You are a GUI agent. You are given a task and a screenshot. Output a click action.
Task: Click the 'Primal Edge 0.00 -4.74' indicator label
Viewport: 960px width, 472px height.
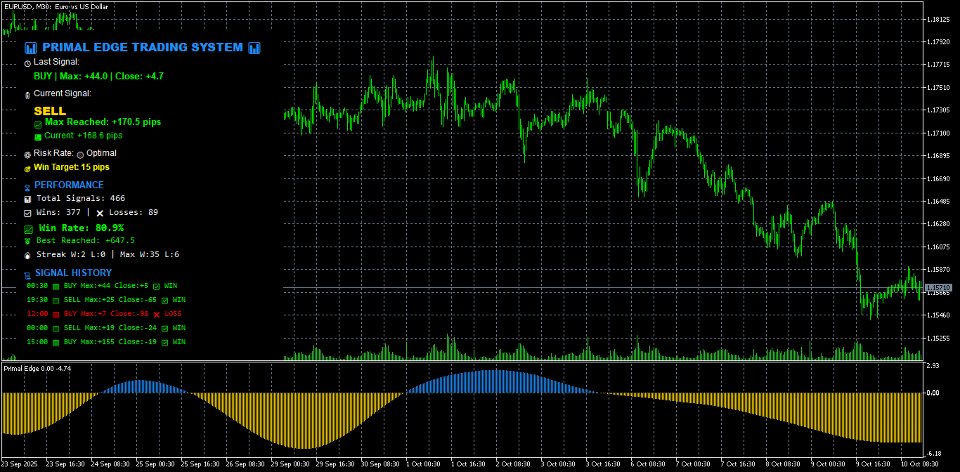(37, 369)
